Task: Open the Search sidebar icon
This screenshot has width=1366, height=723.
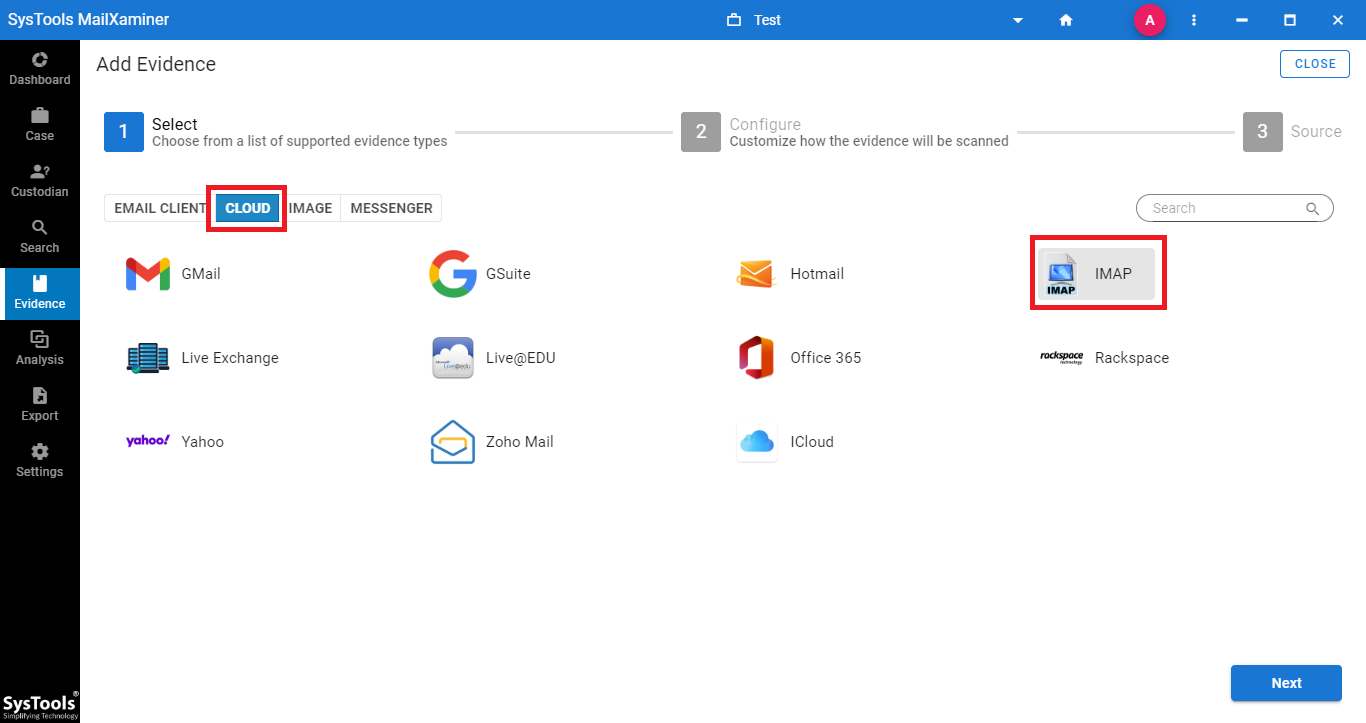Action: tap(40, 228)
